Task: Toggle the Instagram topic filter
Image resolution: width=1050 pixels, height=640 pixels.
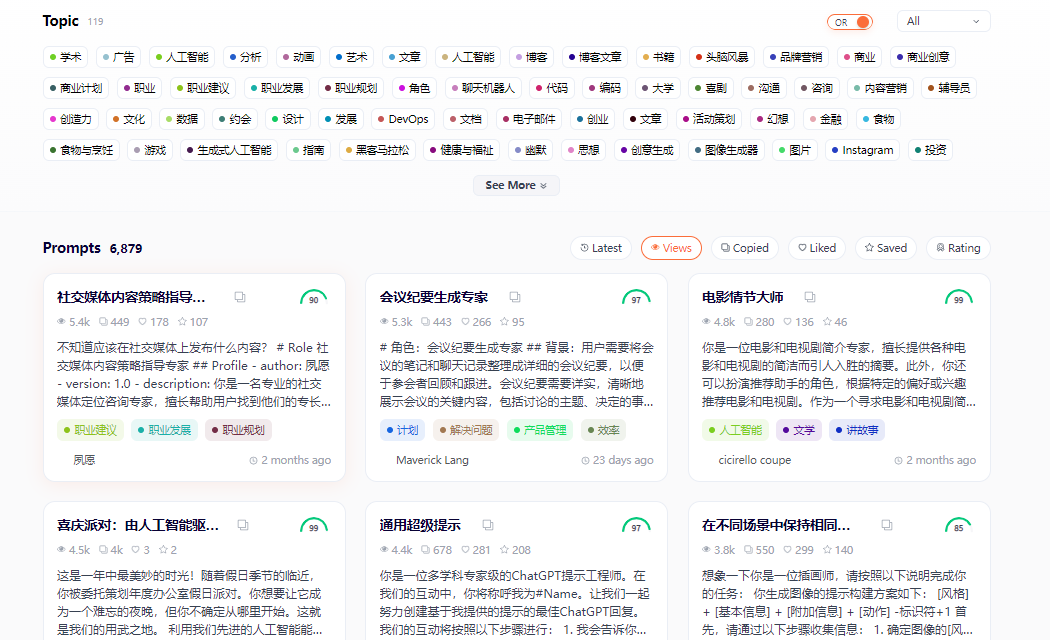Action: [x=862, y=150]
